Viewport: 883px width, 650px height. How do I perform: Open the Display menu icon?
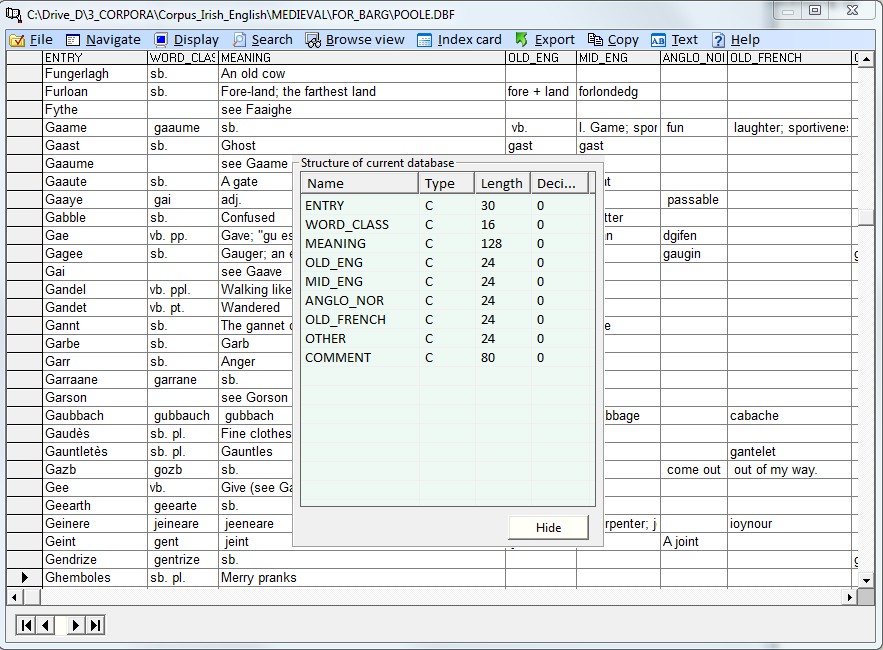[161, 40]
